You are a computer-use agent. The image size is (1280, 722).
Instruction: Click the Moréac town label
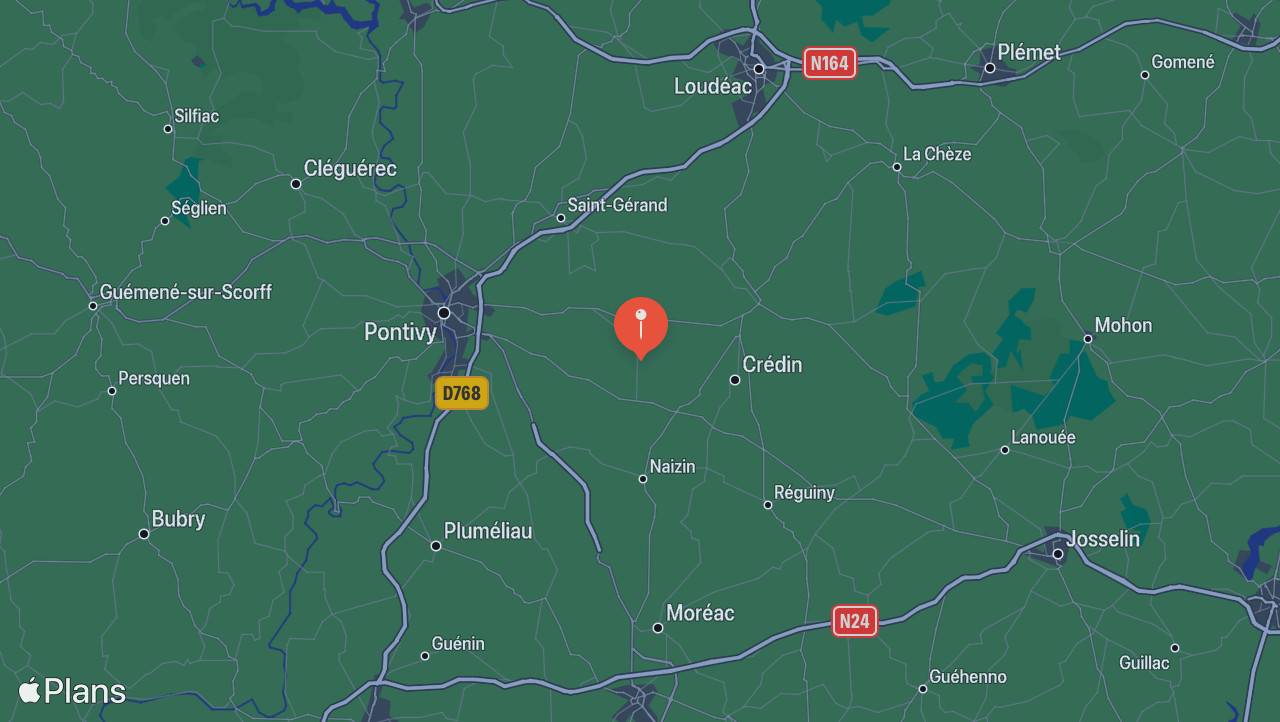[700, 613]
